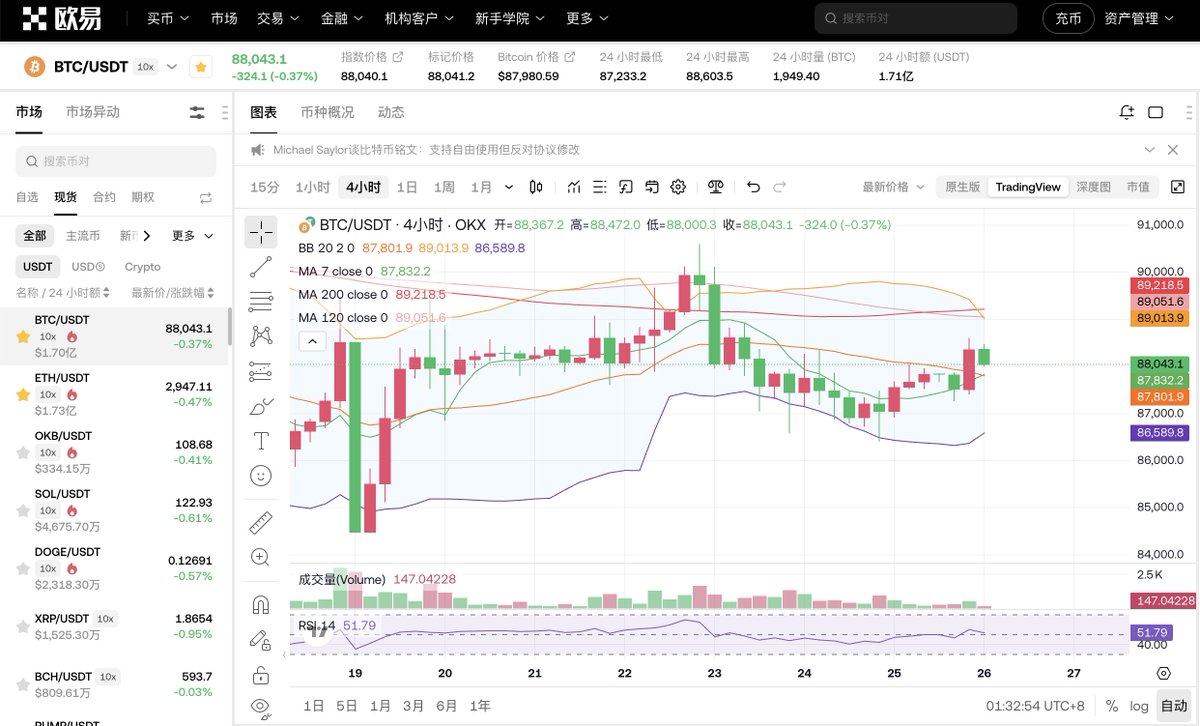1200x726 pixels.
Task: Toggle favorite star for OKB/USDT row
Action: 22,453
